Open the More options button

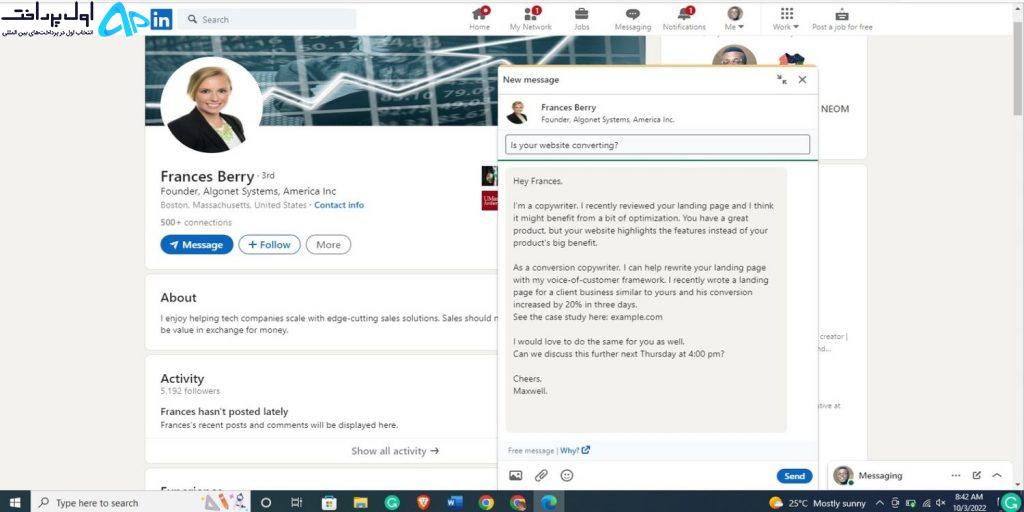328,245
